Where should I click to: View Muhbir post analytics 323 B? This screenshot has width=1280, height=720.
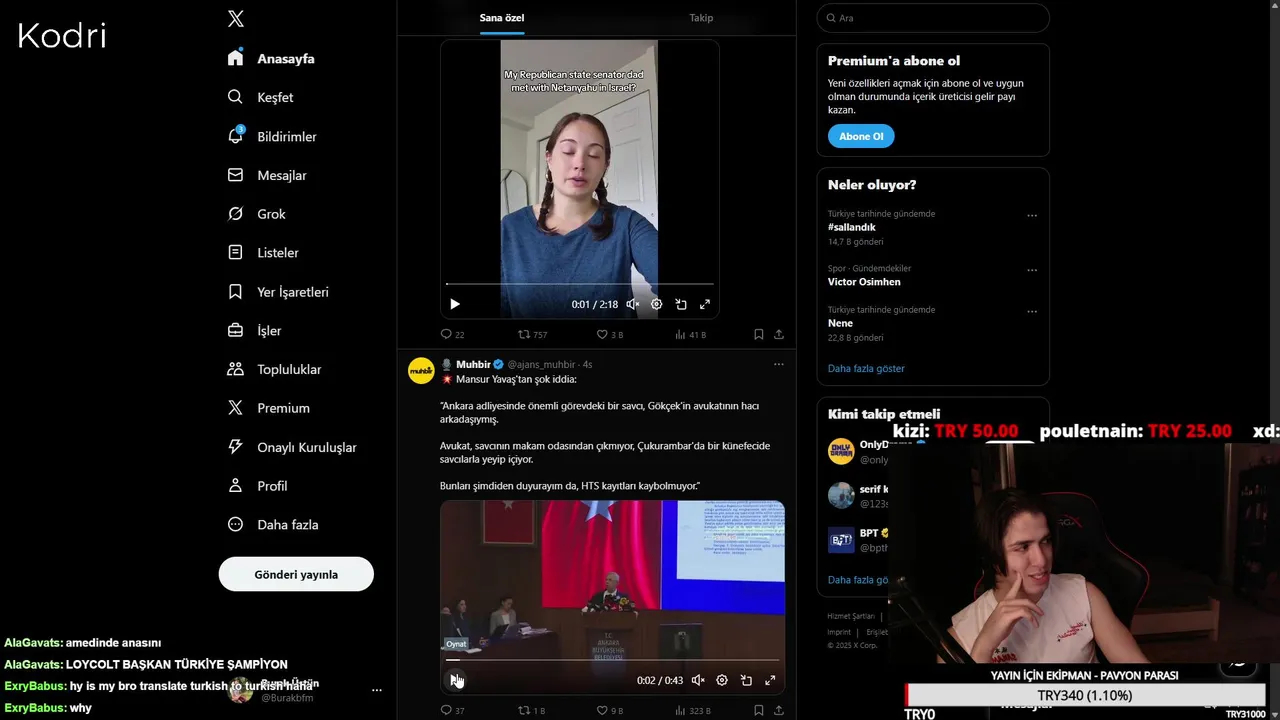coord(693,710)
